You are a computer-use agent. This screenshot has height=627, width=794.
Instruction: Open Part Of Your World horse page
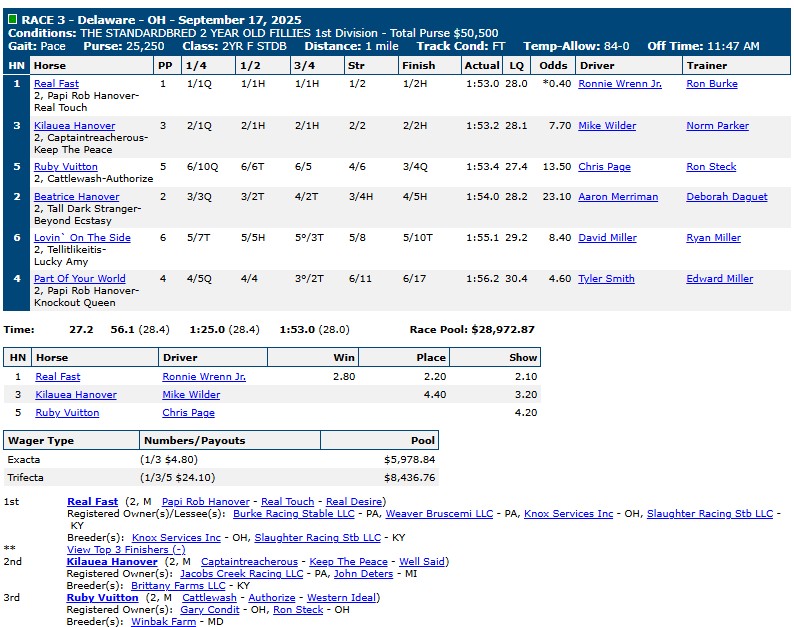coord(79,279)
